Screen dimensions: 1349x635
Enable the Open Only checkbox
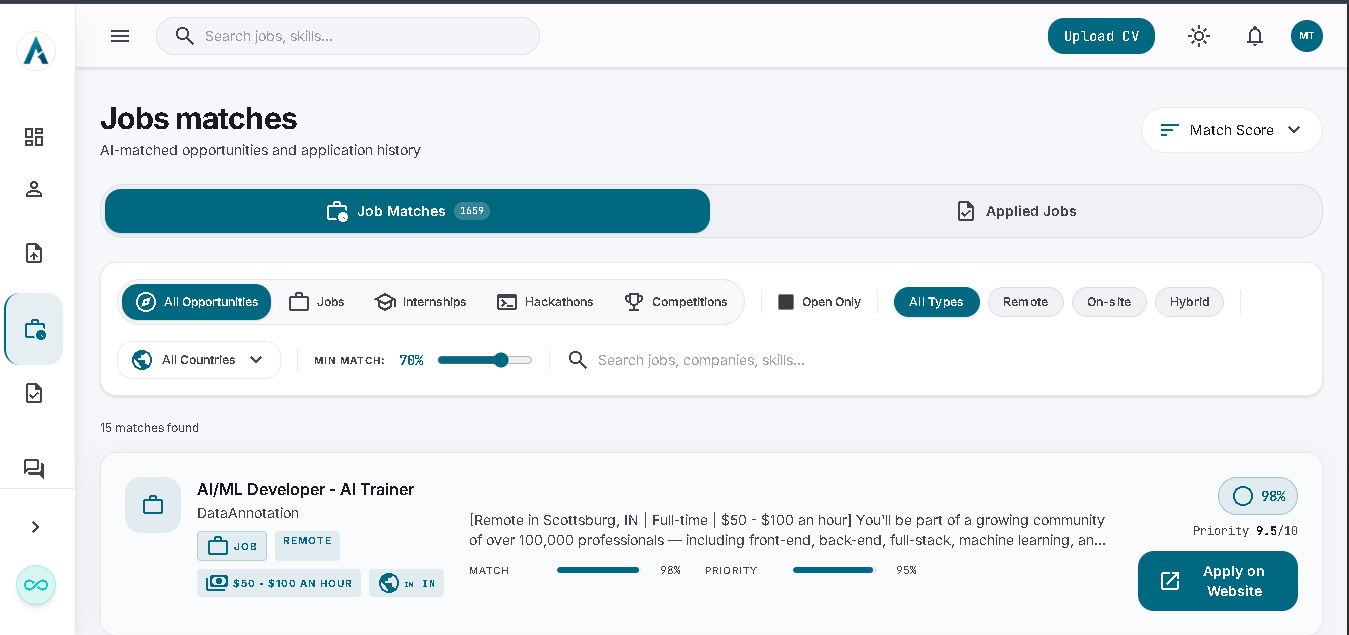[x=786, y=302]
